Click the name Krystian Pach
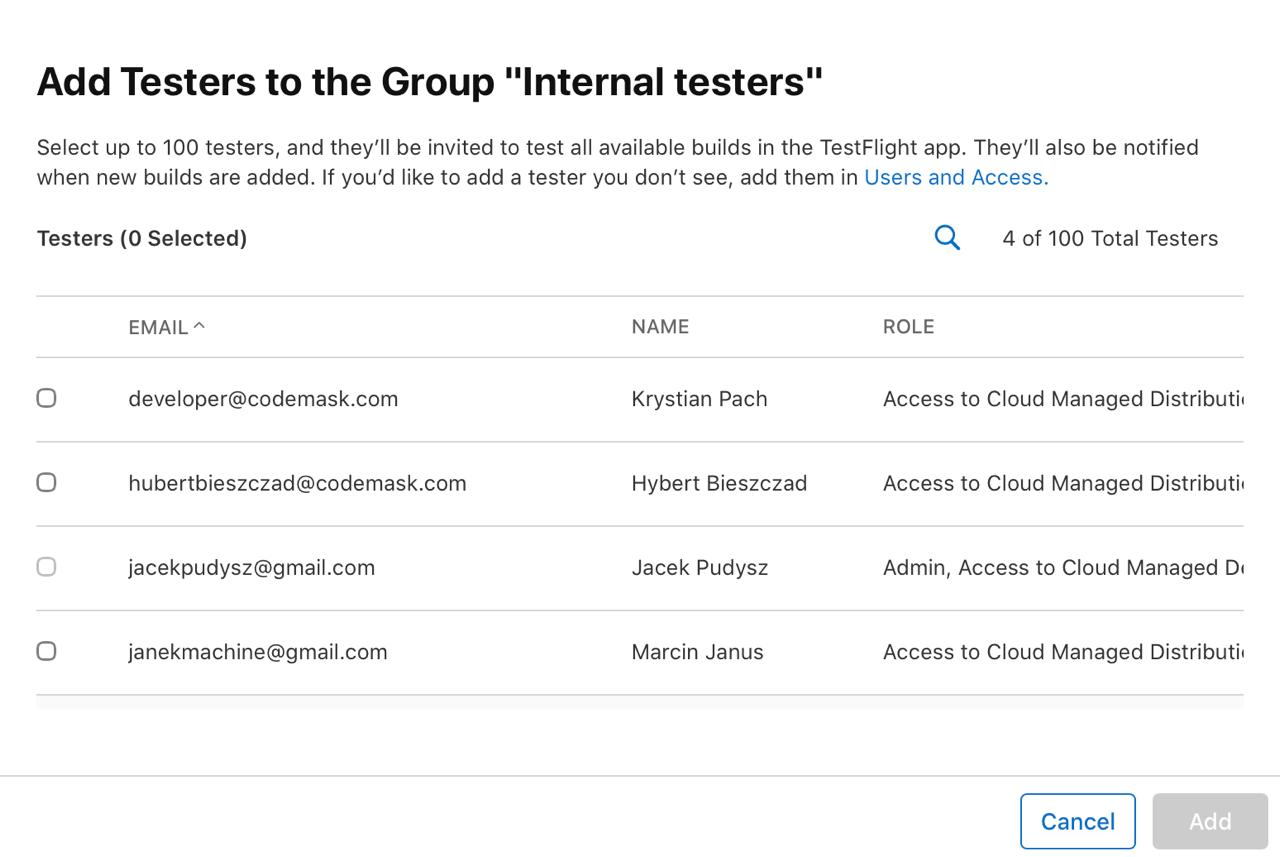Image resolution: width=1280 pixels, height=857 pixels. pos(699,399)
